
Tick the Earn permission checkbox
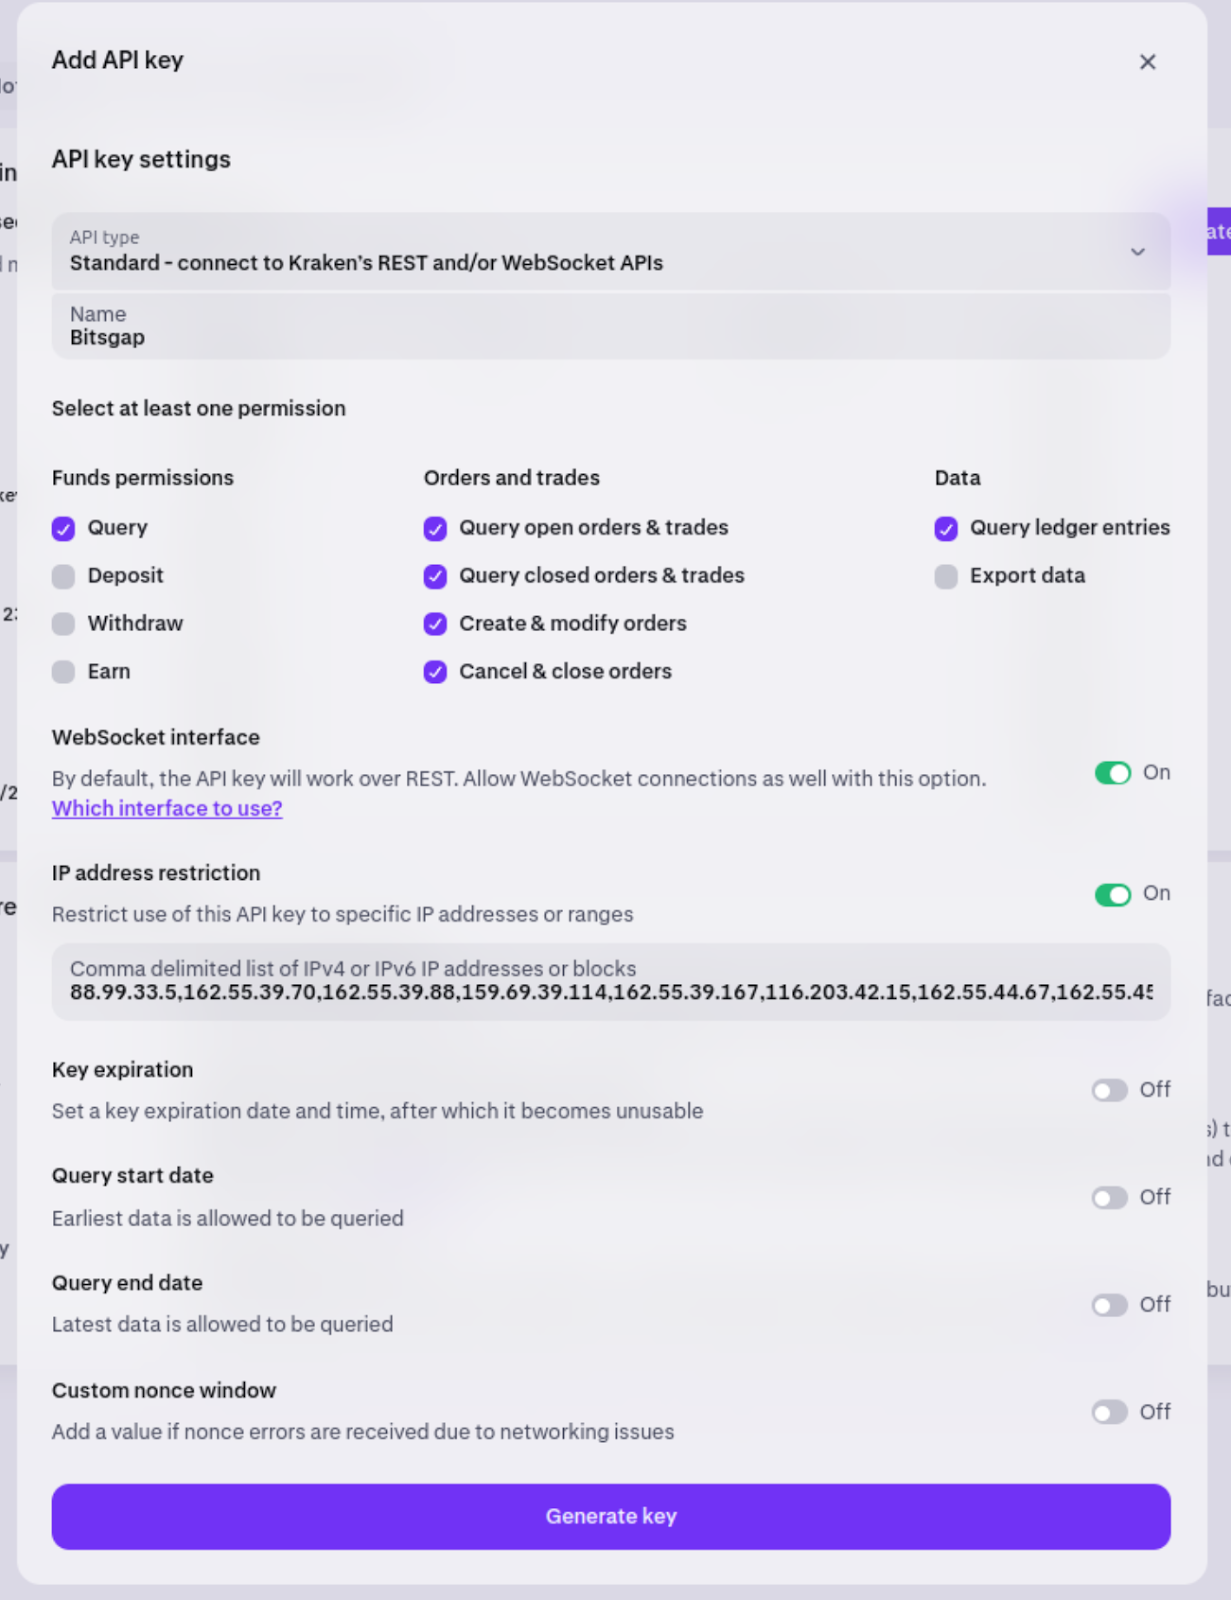(x=64, y=672)
